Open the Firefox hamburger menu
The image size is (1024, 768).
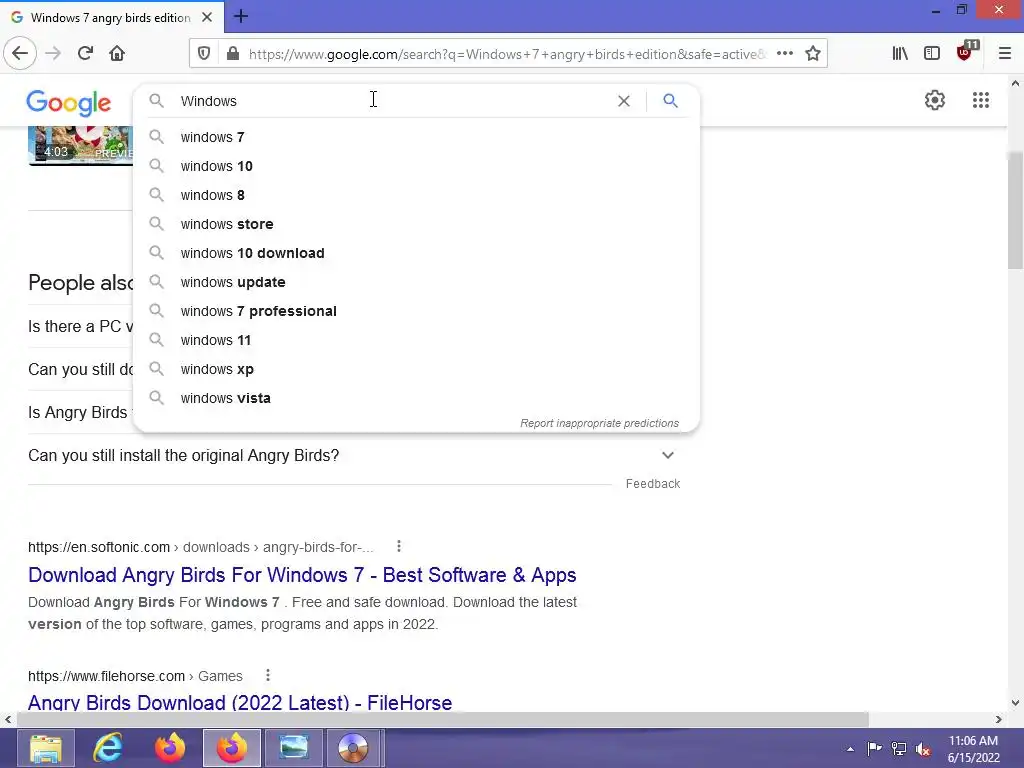coord(1005,54)
